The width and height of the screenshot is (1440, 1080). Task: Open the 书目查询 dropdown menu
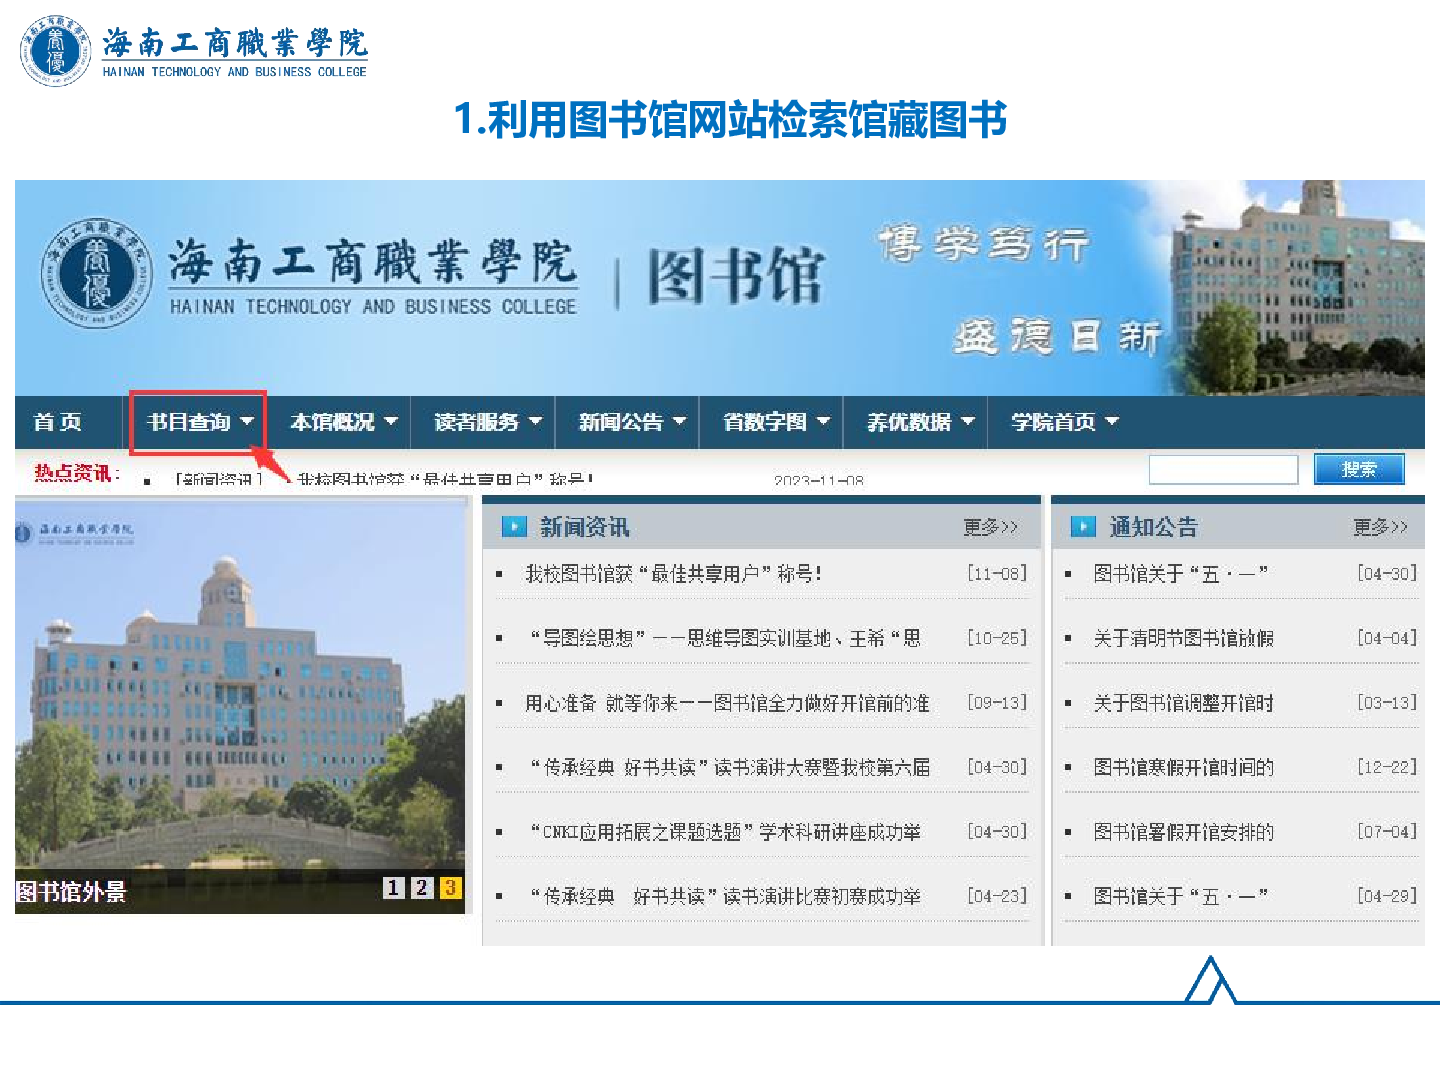point(198,422)
